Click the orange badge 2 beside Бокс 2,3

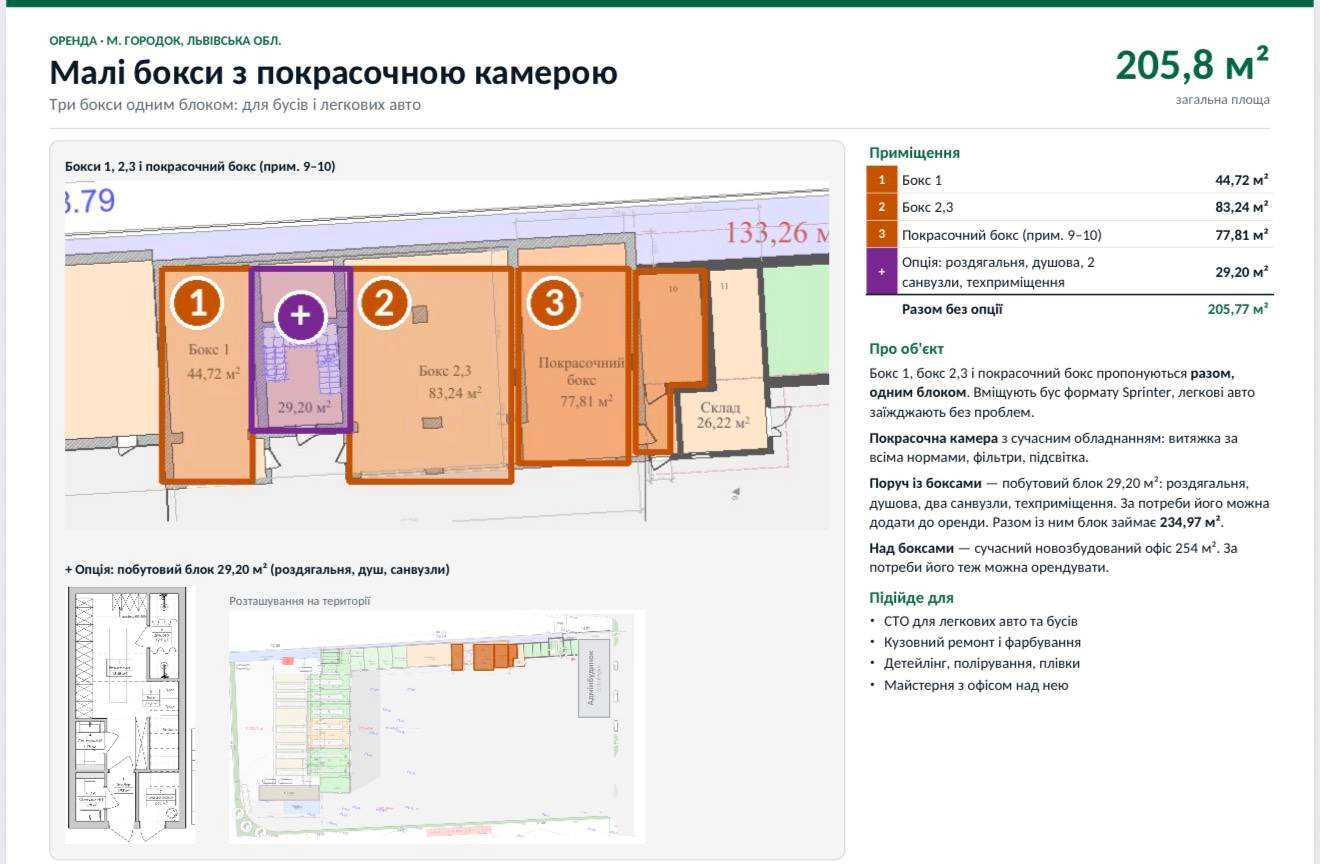tap(881, 207)
